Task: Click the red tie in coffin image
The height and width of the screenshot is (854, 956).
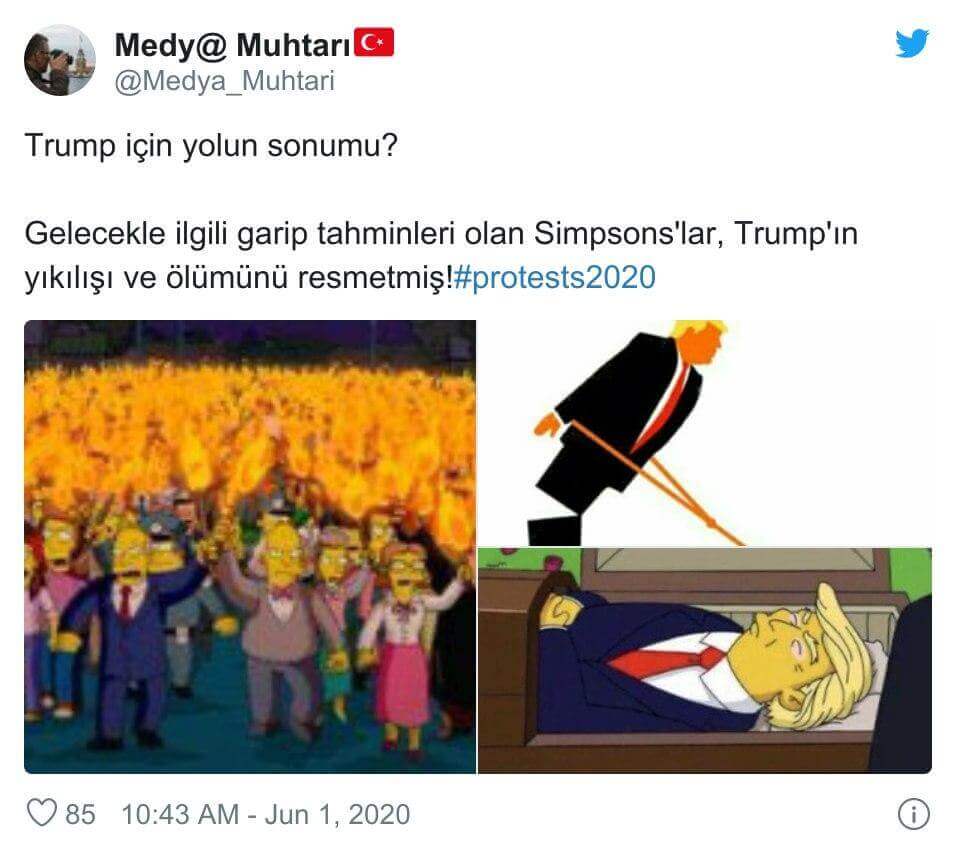Action: pos(668,660)
